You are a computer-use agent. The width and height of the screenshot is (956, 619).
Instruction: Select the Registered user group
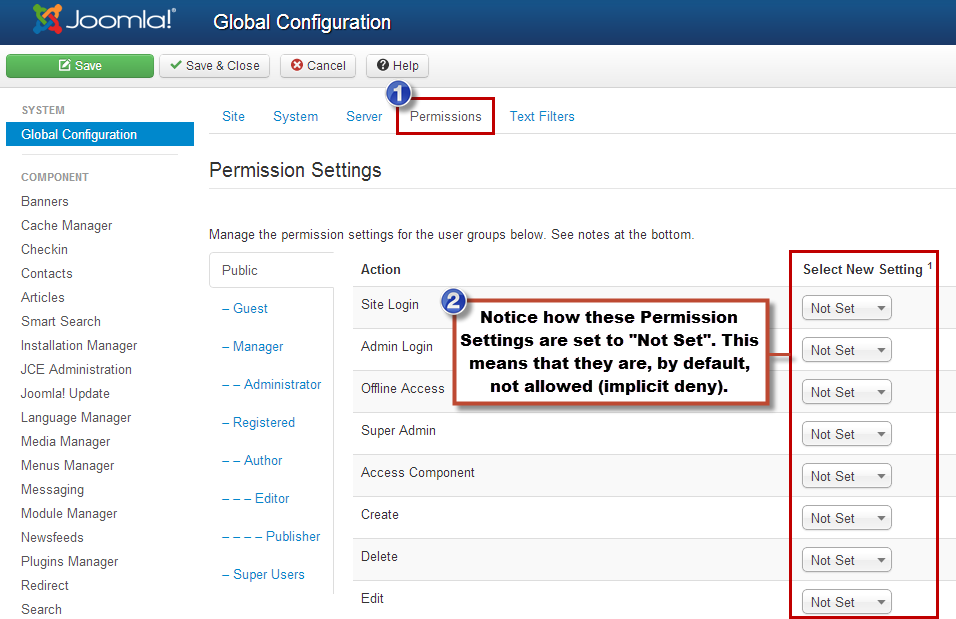(258, 423)
